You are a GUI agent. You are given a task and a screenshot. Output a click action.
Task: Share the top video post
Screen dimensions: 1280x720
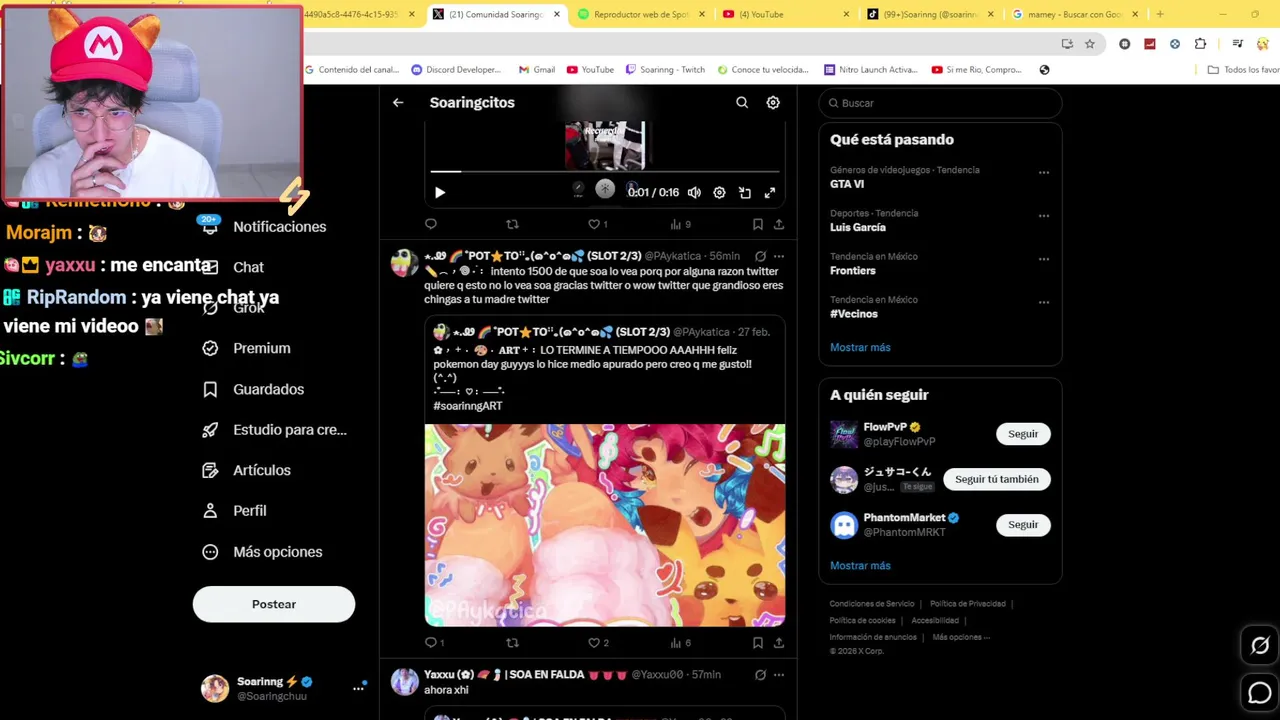[x=779, y=224]
